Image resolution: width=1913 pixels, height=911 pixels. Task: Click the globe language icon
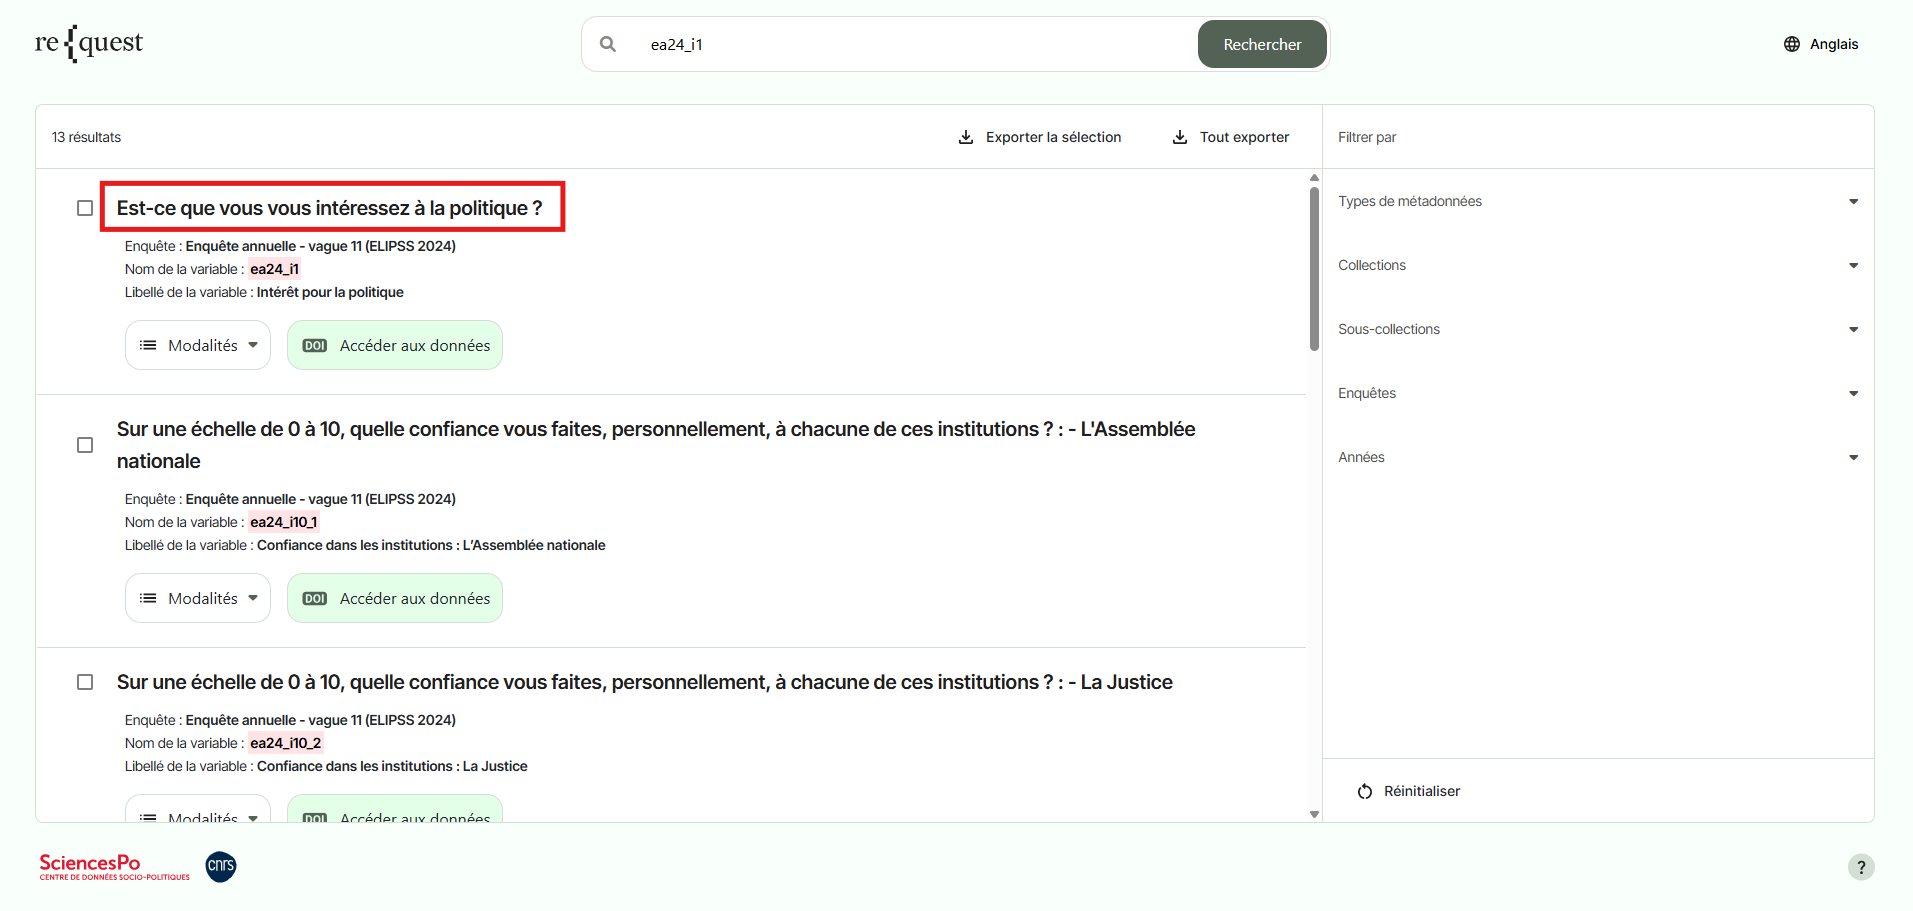[1791, 44]
